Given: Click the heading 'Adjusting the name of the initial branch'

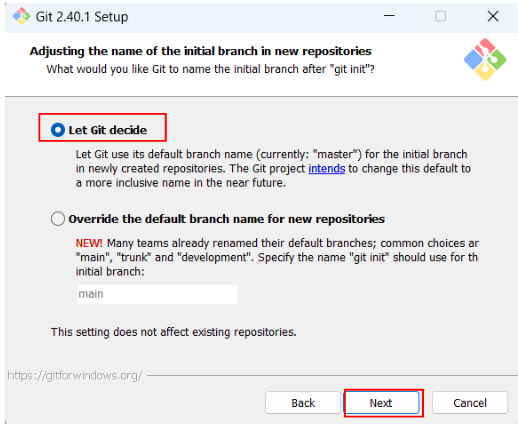Looking at the screenshot, I should (200, 51).
